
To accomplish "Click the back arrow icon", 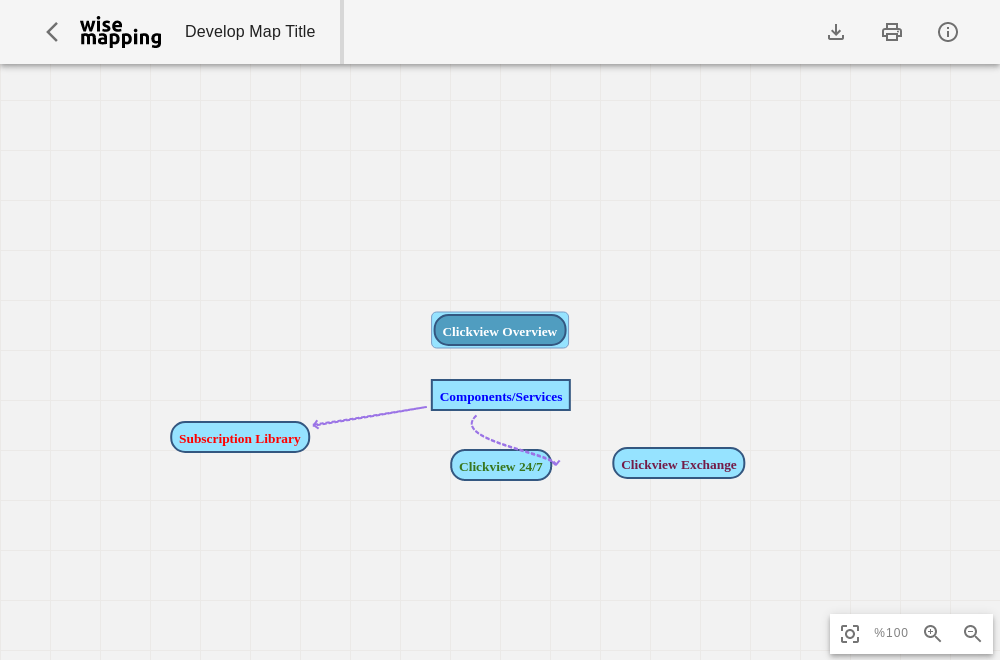I will point(52,32).
